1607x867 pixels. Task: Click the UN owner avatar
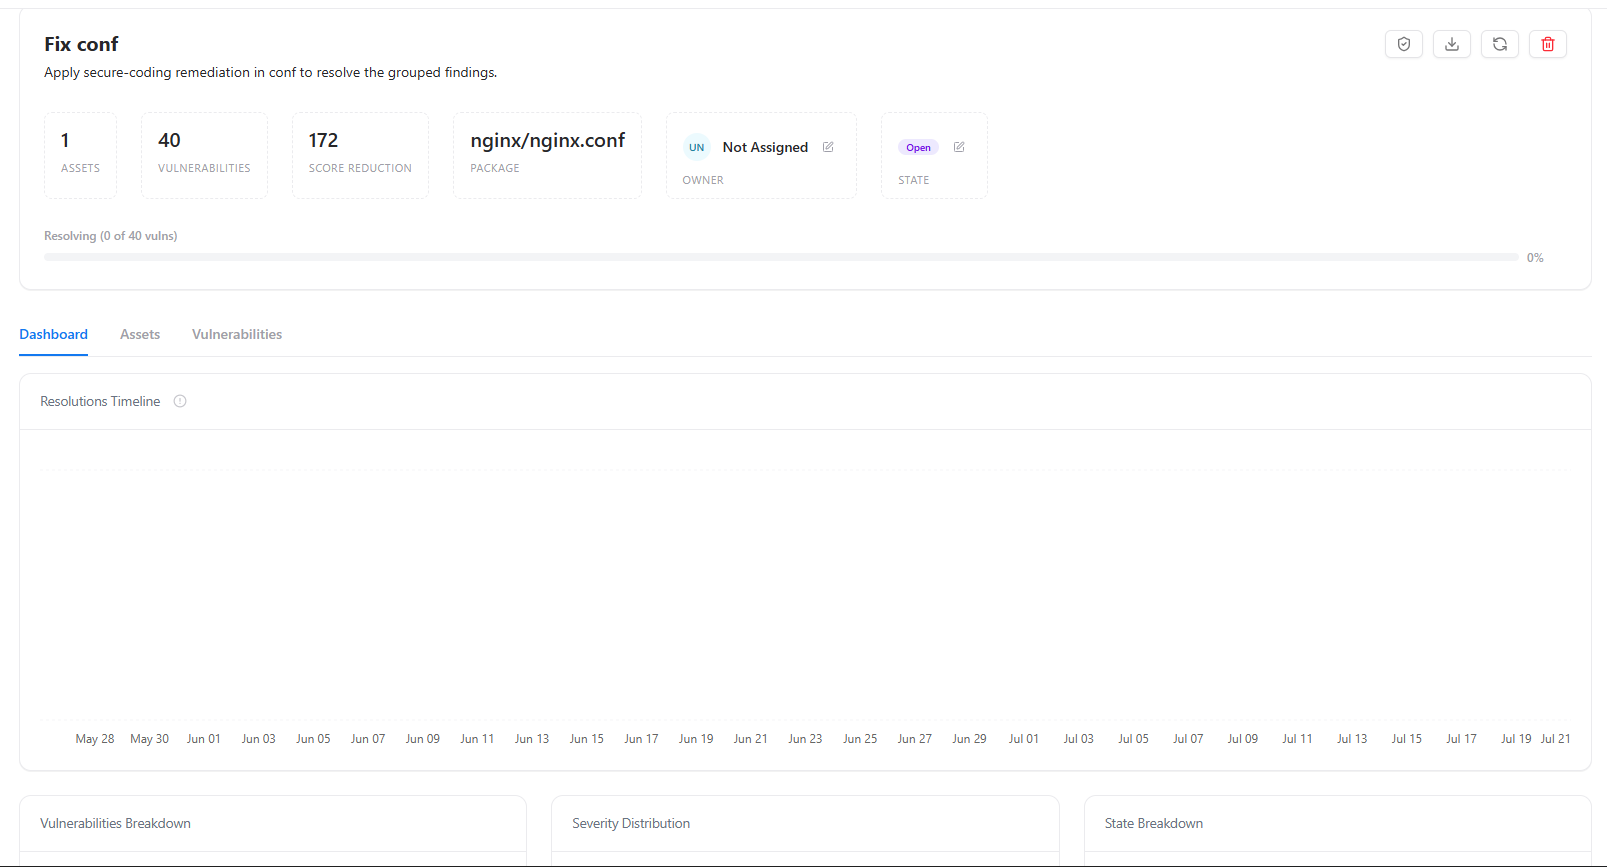tap(697, 147)
